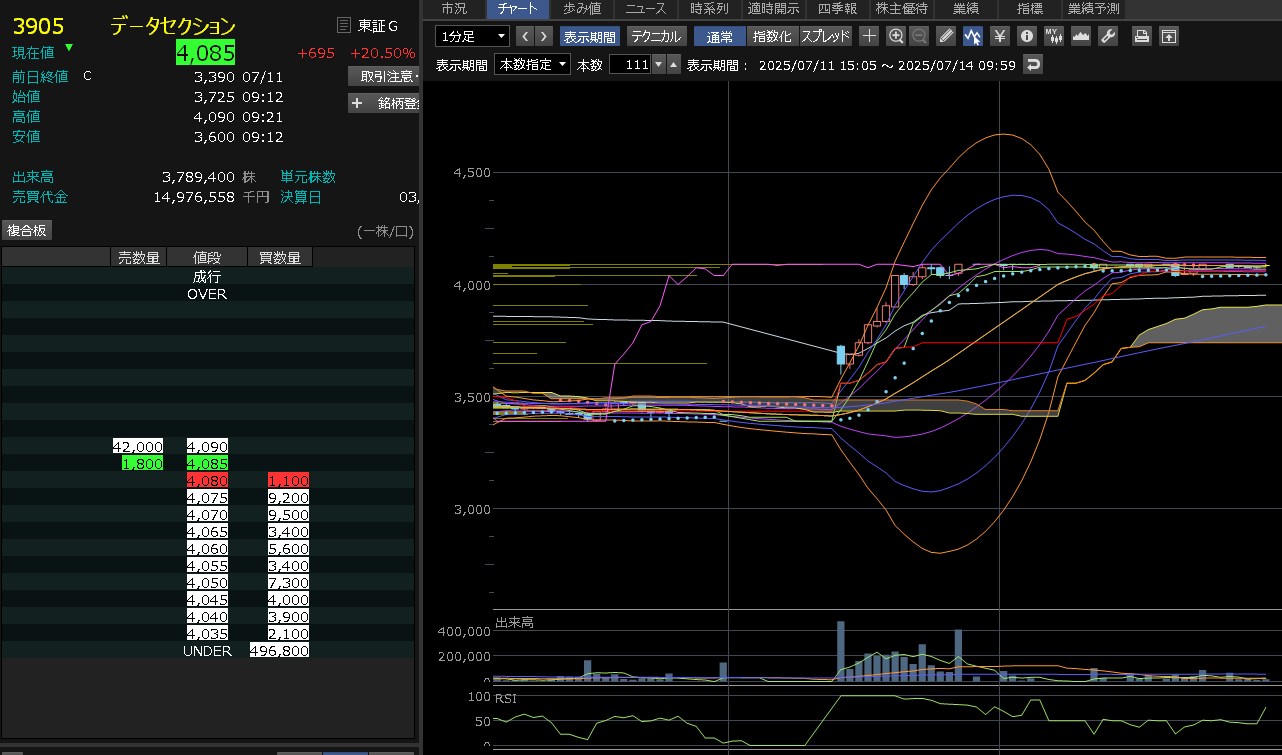Toggle 表示期間 button in chart toolbar
The height and width of the screenshot is (755, 1282).
[590, 36]
